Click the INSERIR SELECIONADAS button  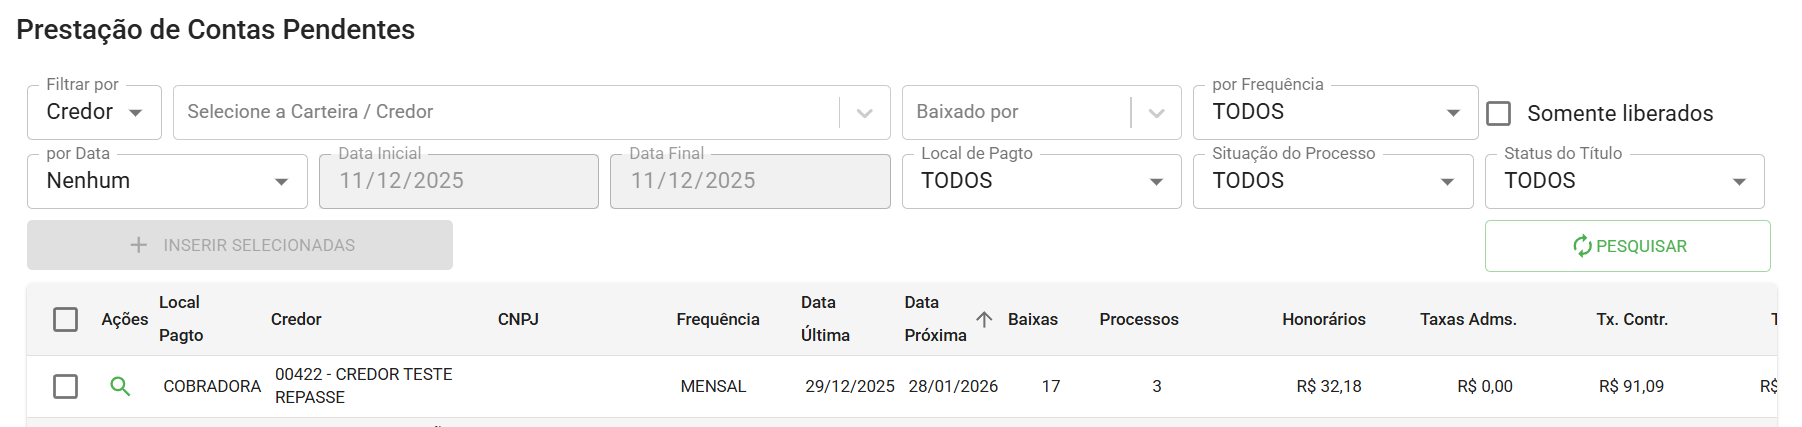(x=240, y=245)
